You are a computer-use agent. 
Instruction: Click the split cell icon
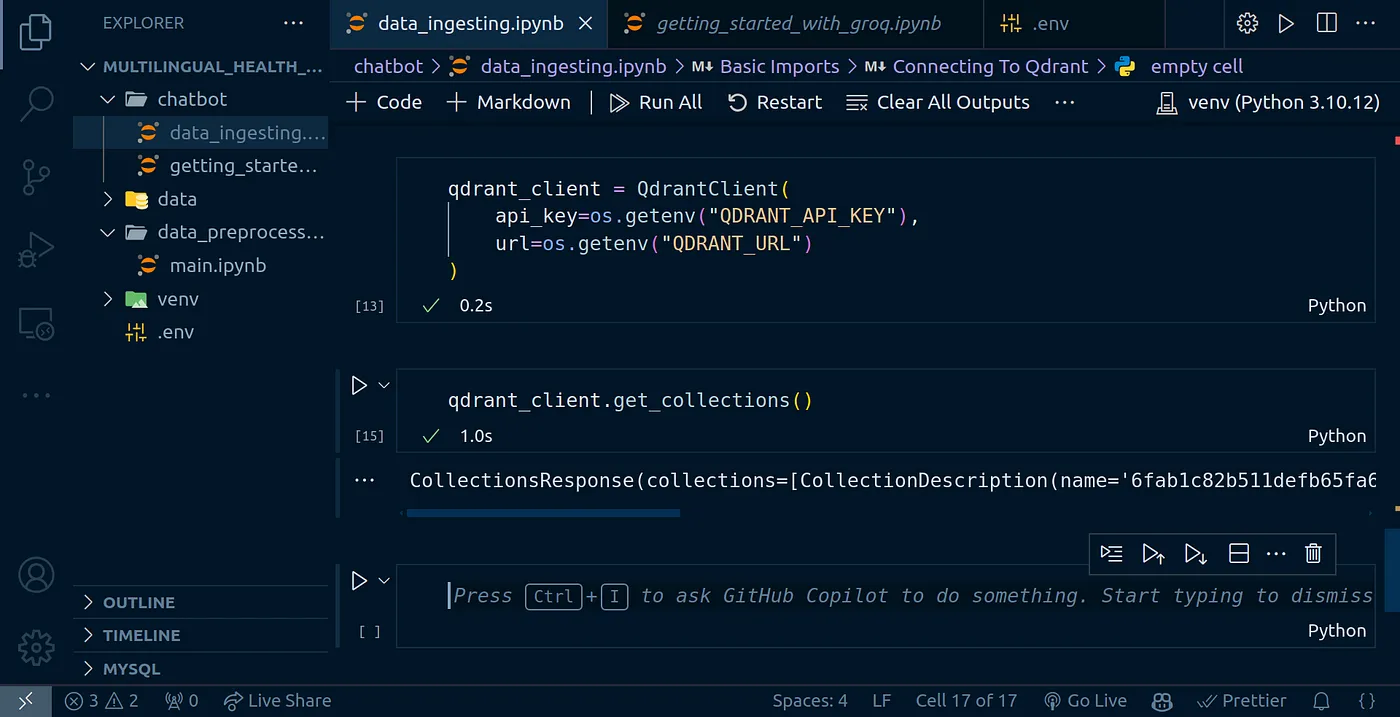coord(1238,553)
